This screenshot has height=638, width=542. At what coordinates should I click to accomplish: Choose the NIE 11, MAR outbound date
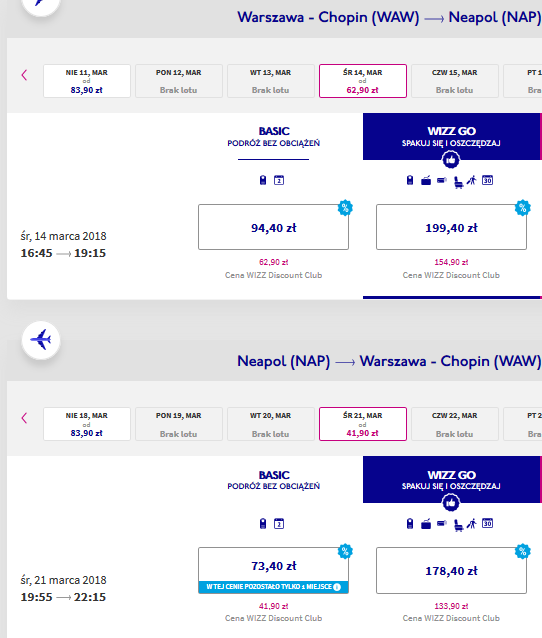pos(87,81)
